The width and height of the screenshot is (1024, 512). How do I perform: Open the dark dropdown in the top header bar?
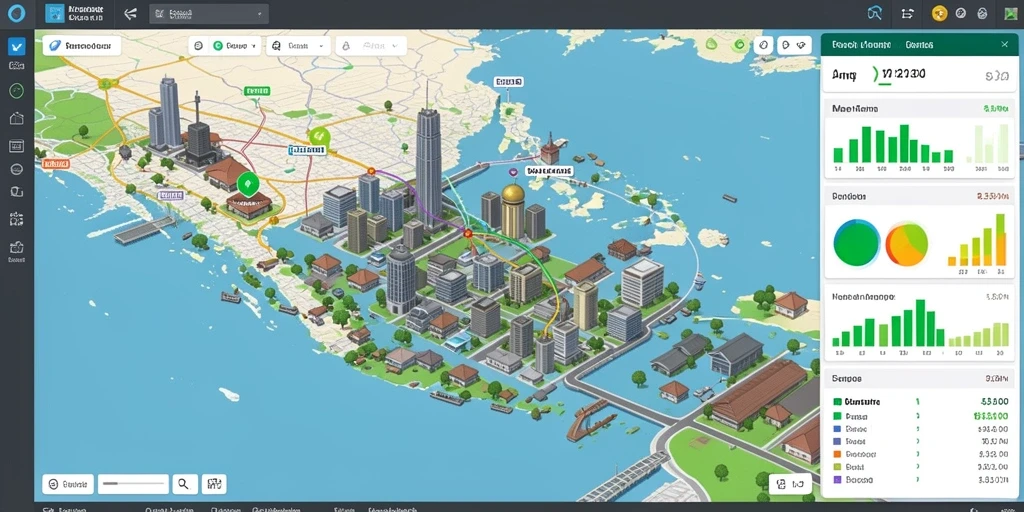click(209, 13)
